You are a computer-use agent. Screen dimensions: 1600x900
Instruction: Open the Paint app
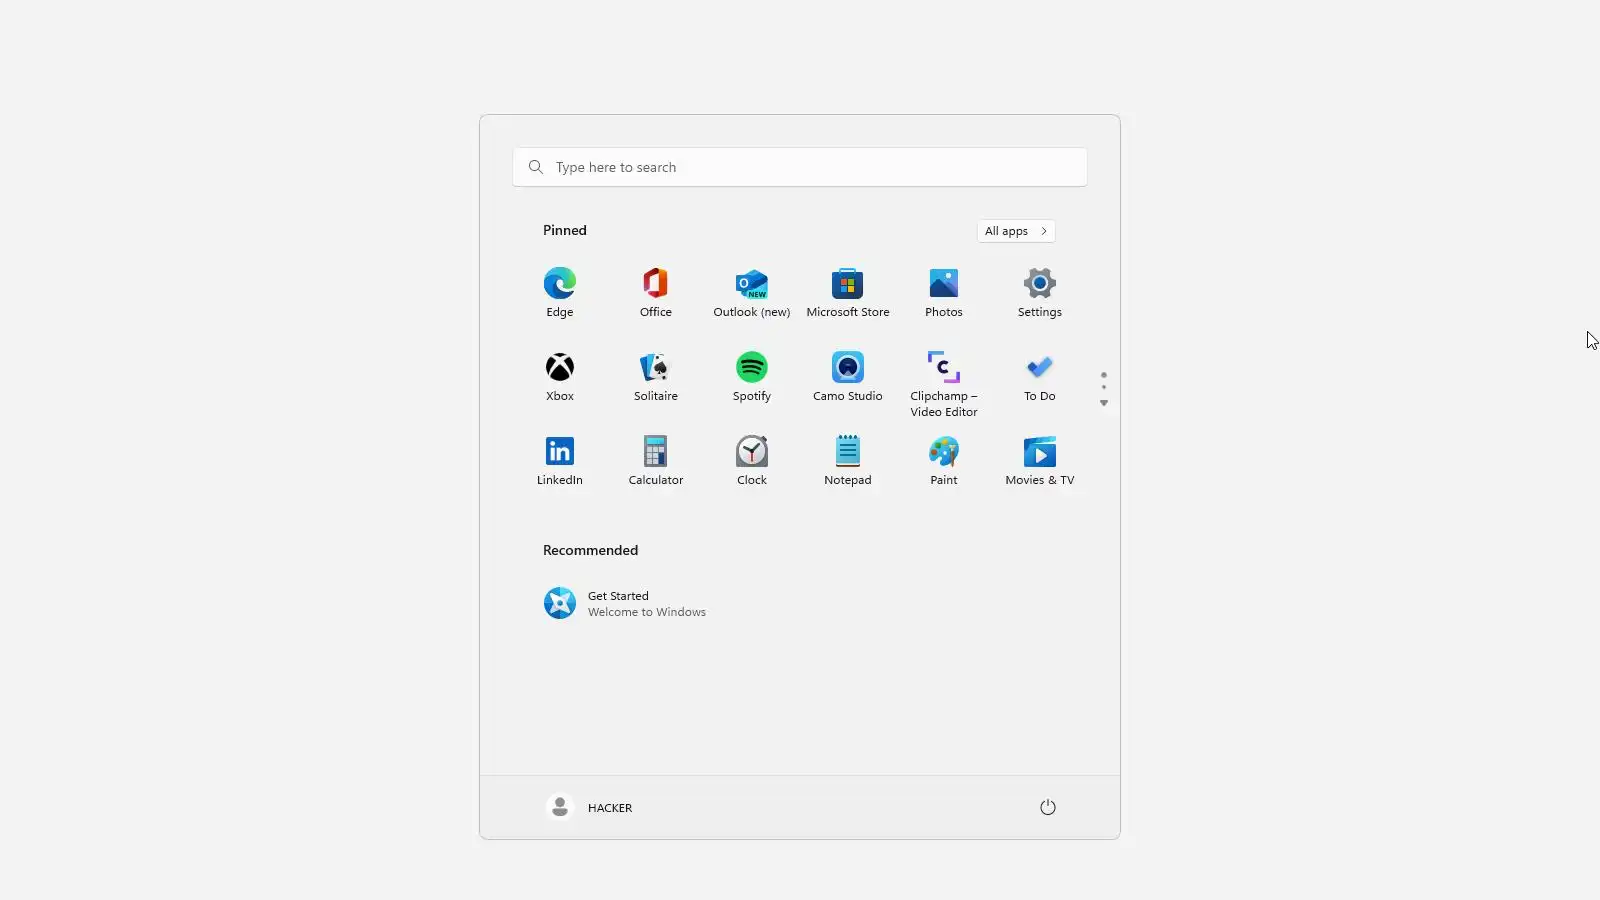[944, 460]
